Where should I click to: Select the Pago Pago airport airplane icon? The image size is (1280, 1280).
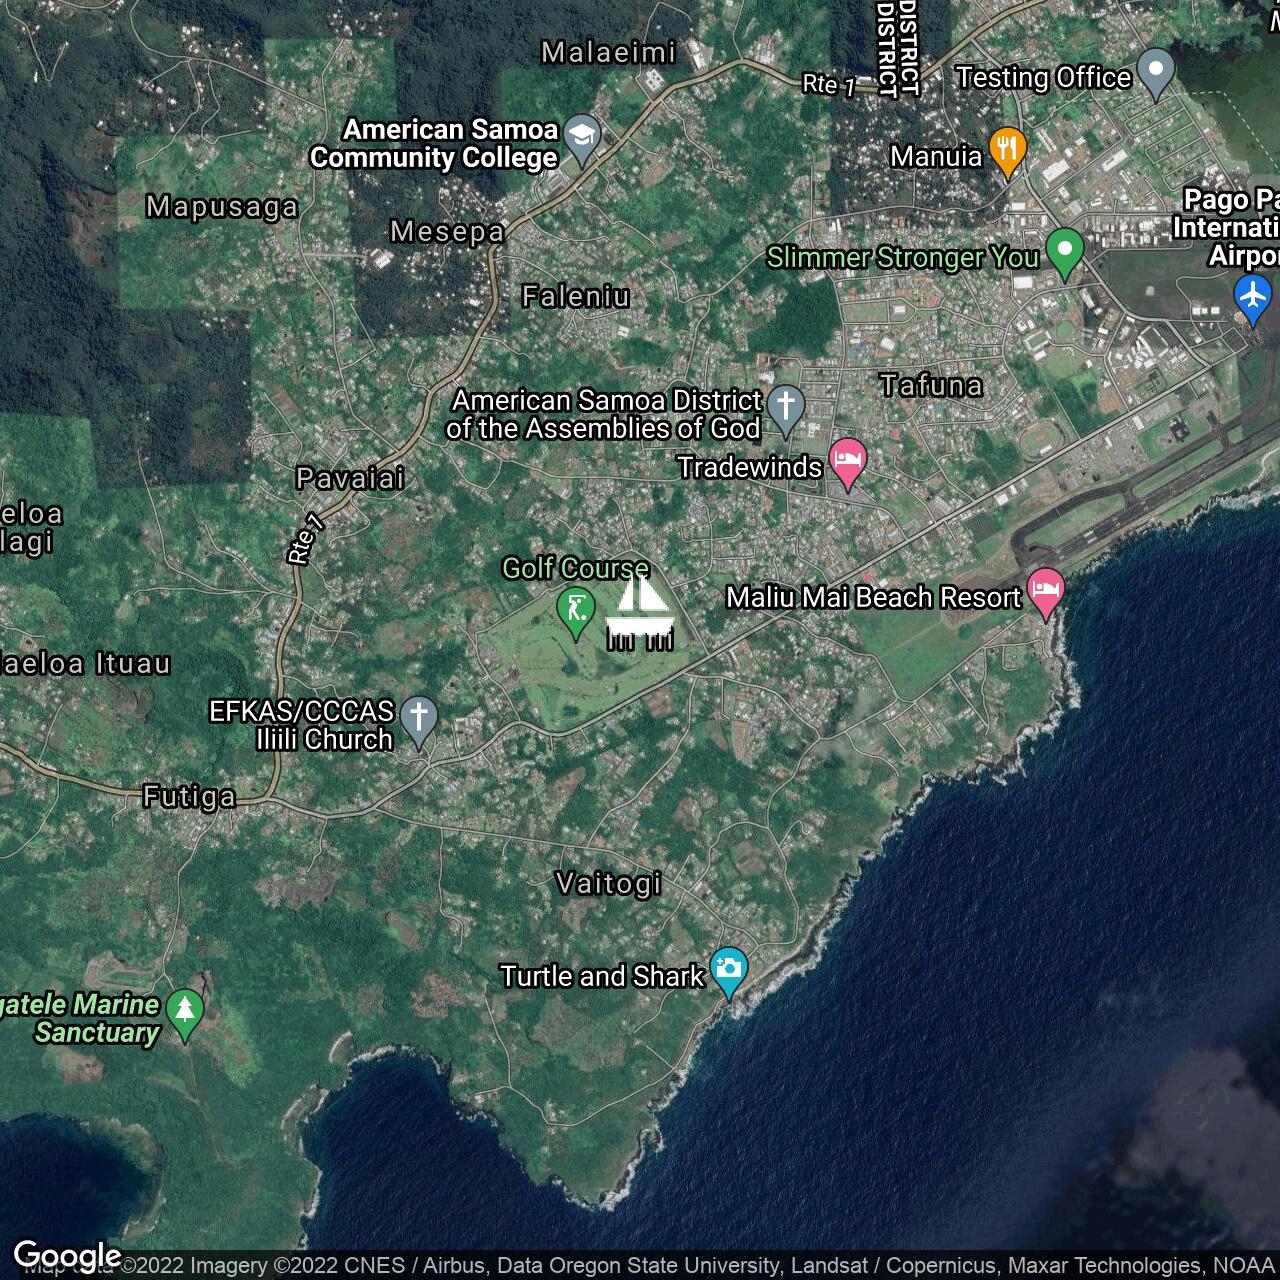click(x=1251, y=297)
